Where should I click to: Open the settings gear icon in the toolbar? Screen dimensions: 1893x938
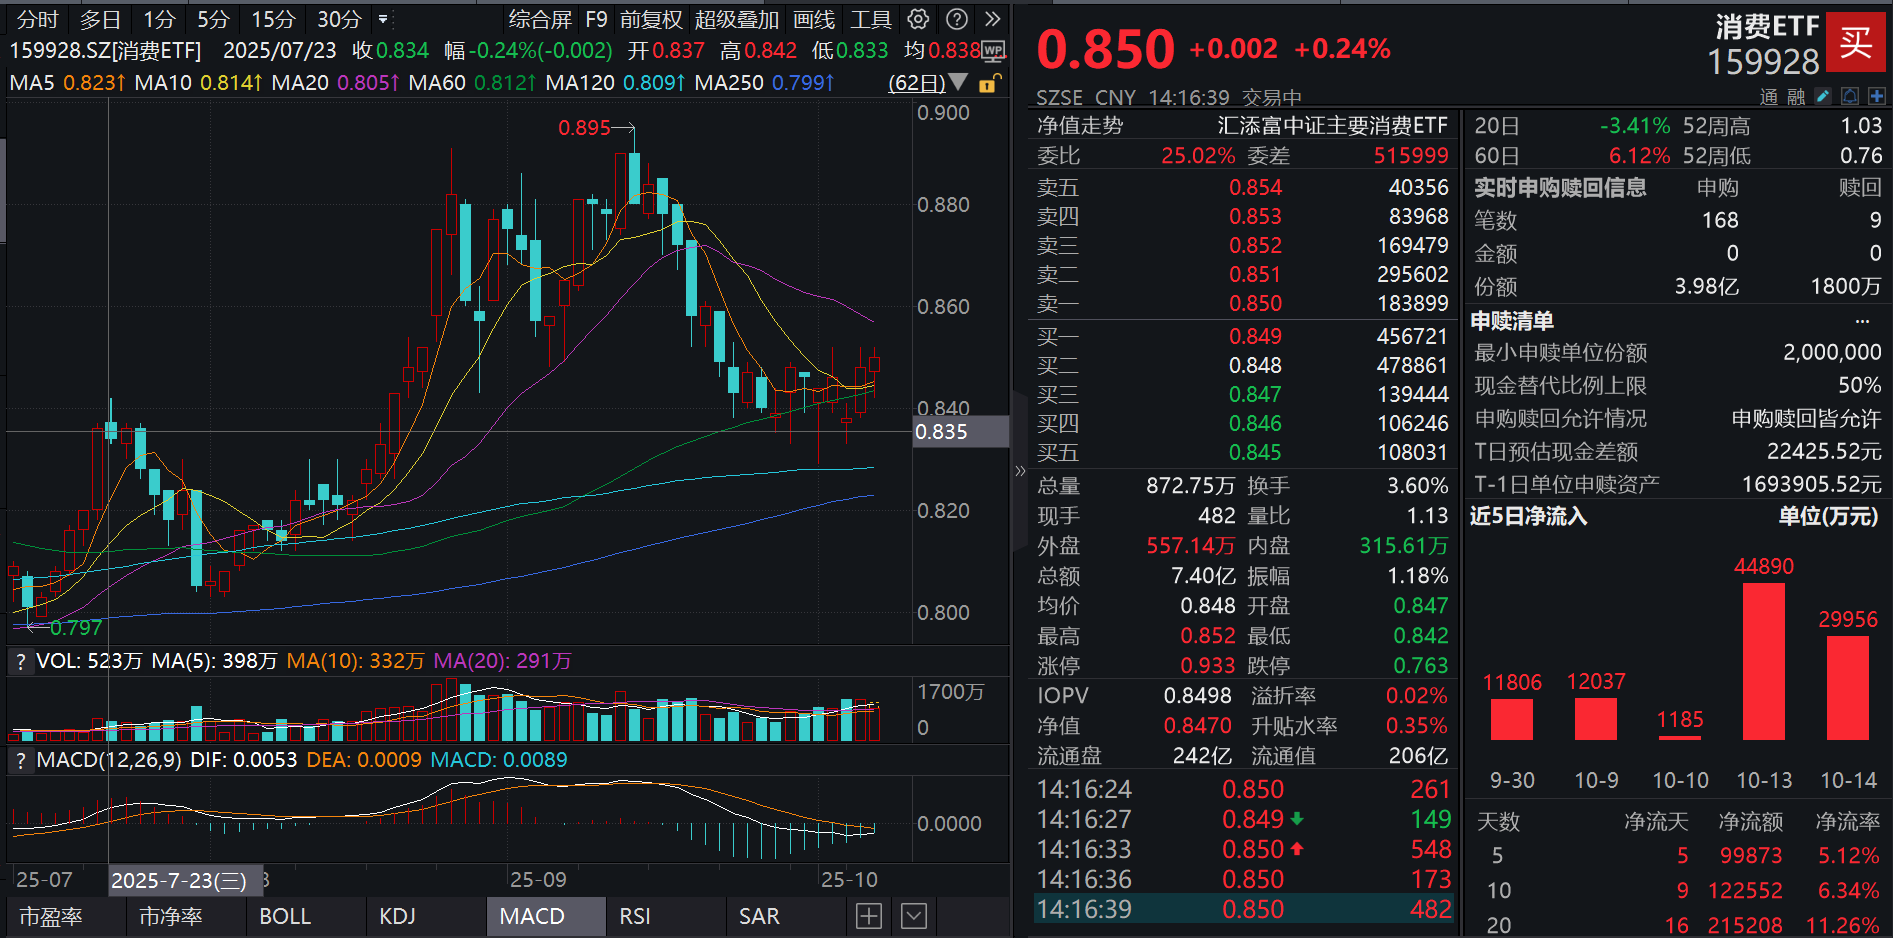pos(917,18)
